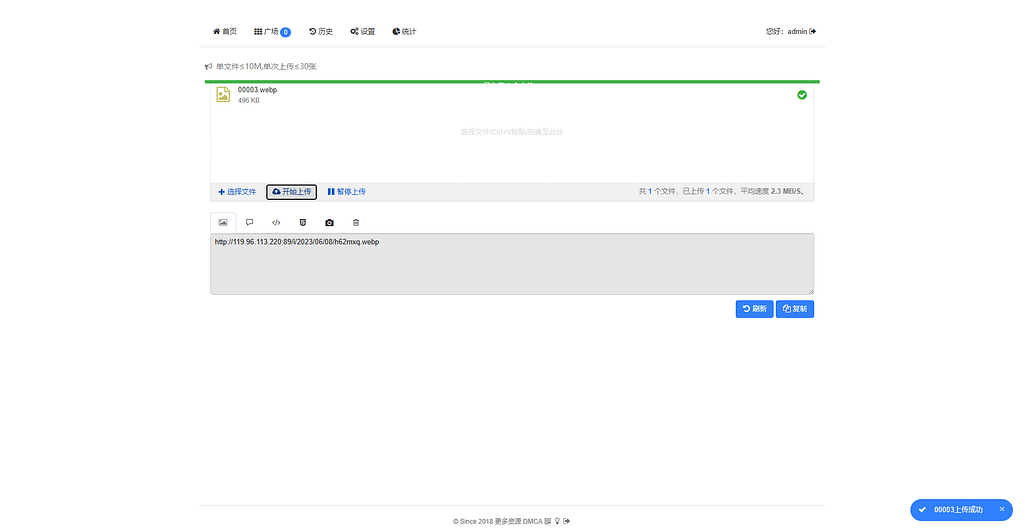Click the 选择文件 select files button
The height and width of the screenshot is (532, 1024).
point(237,192)
